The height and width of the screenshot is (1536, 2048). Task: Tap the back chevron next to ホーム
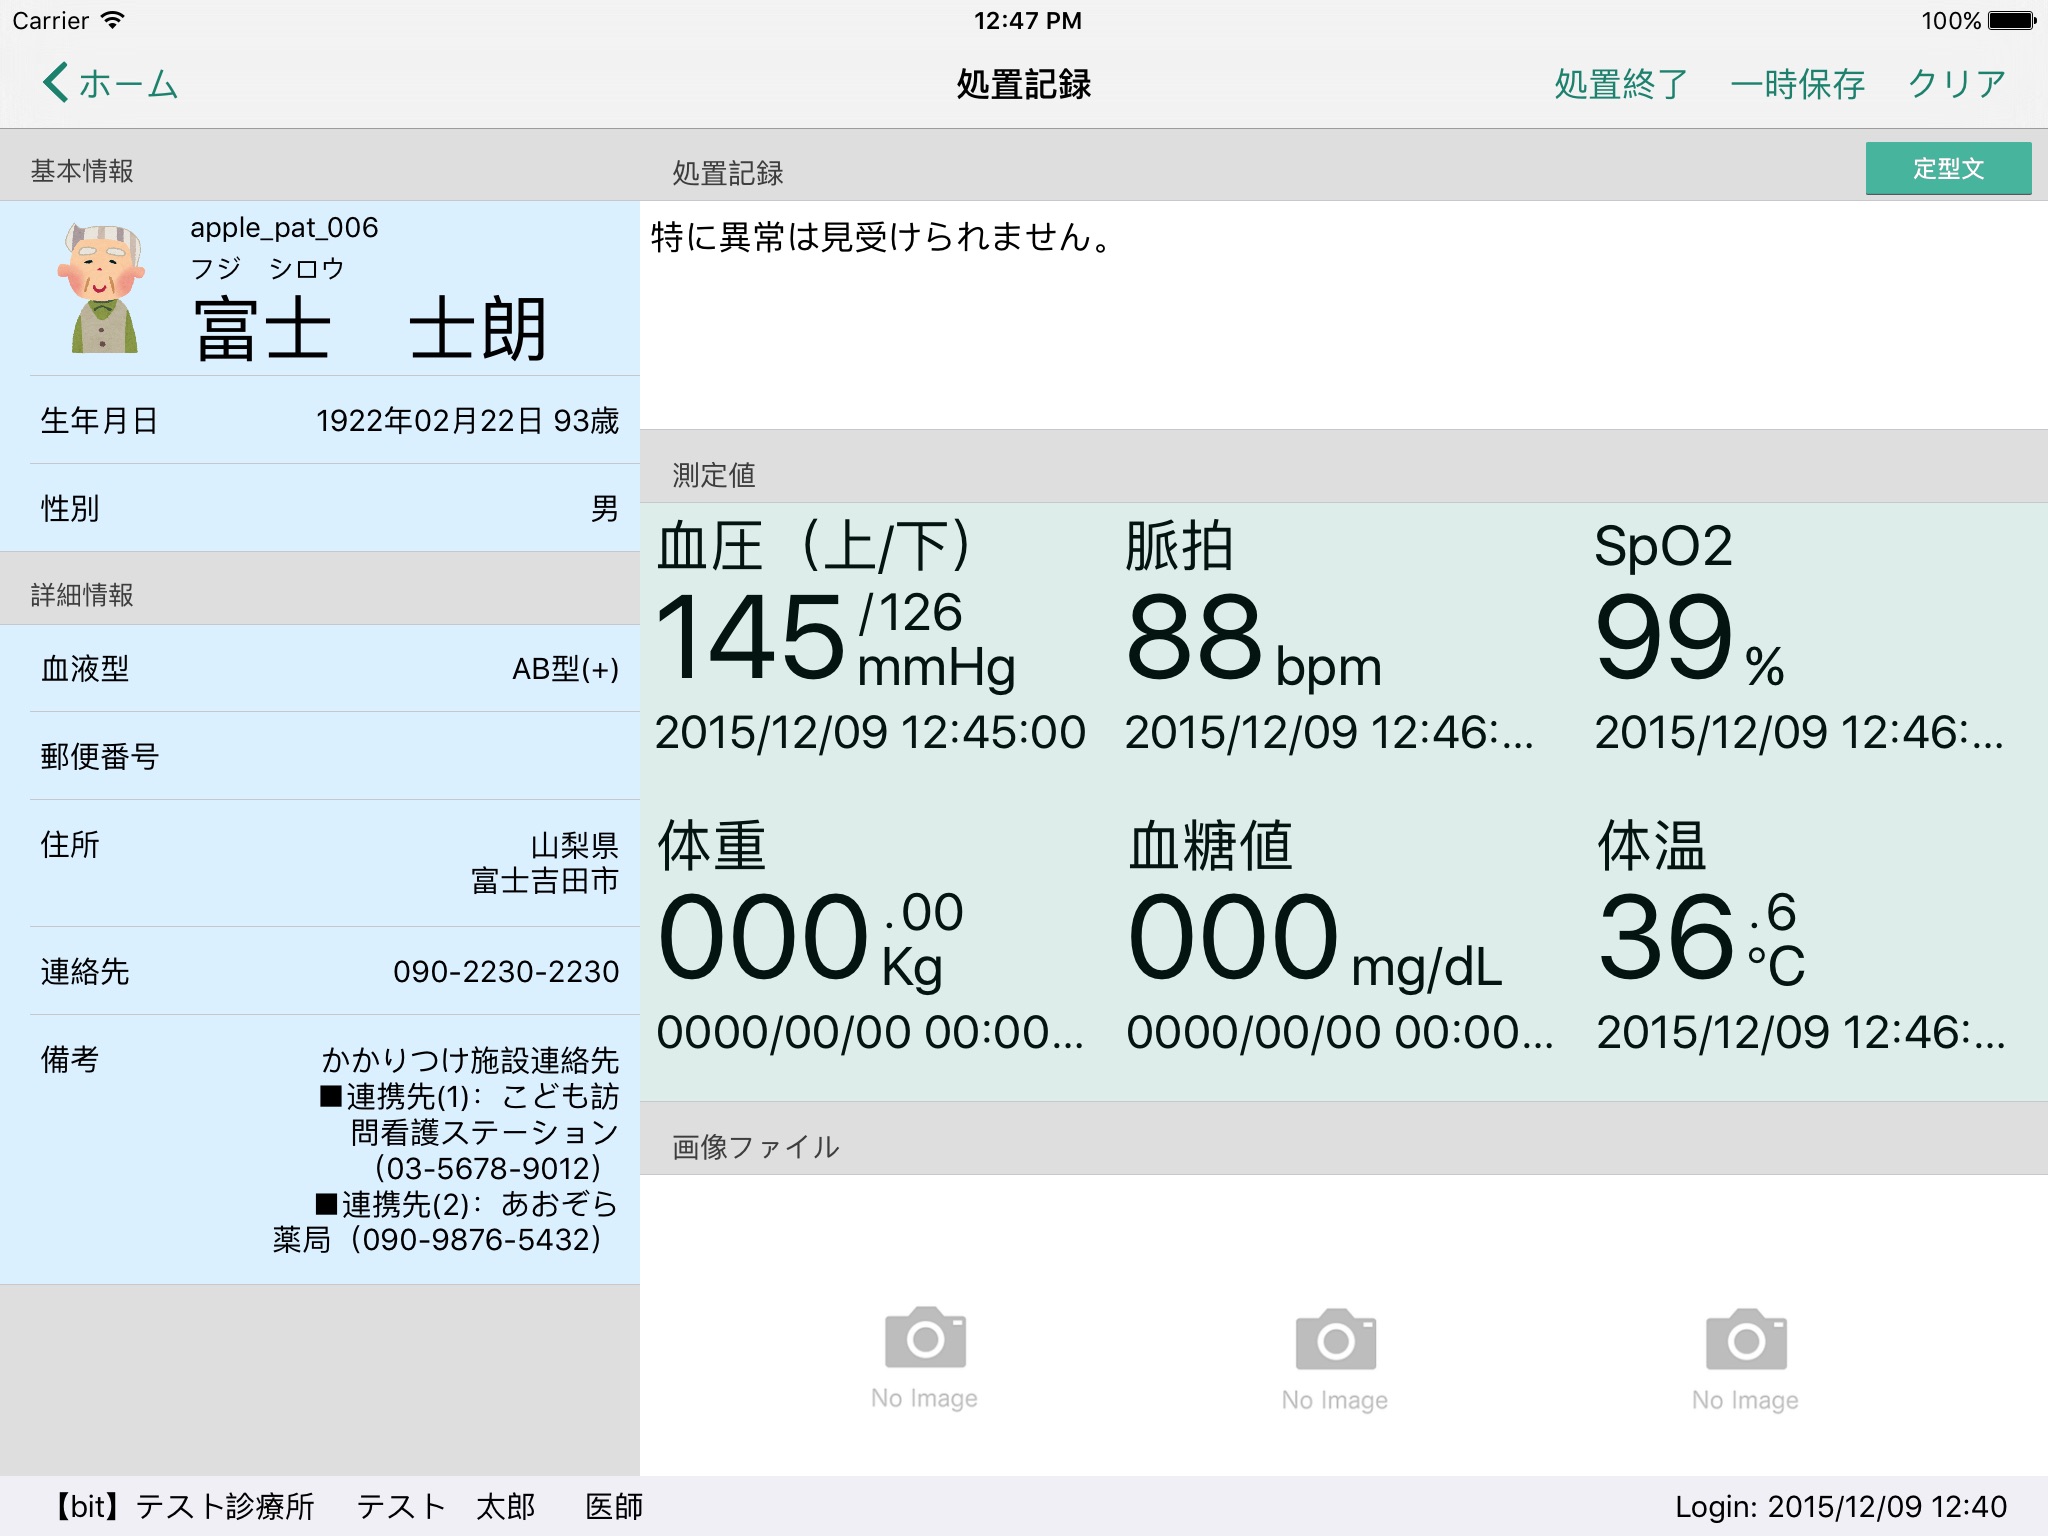click(x=56, y=83)
